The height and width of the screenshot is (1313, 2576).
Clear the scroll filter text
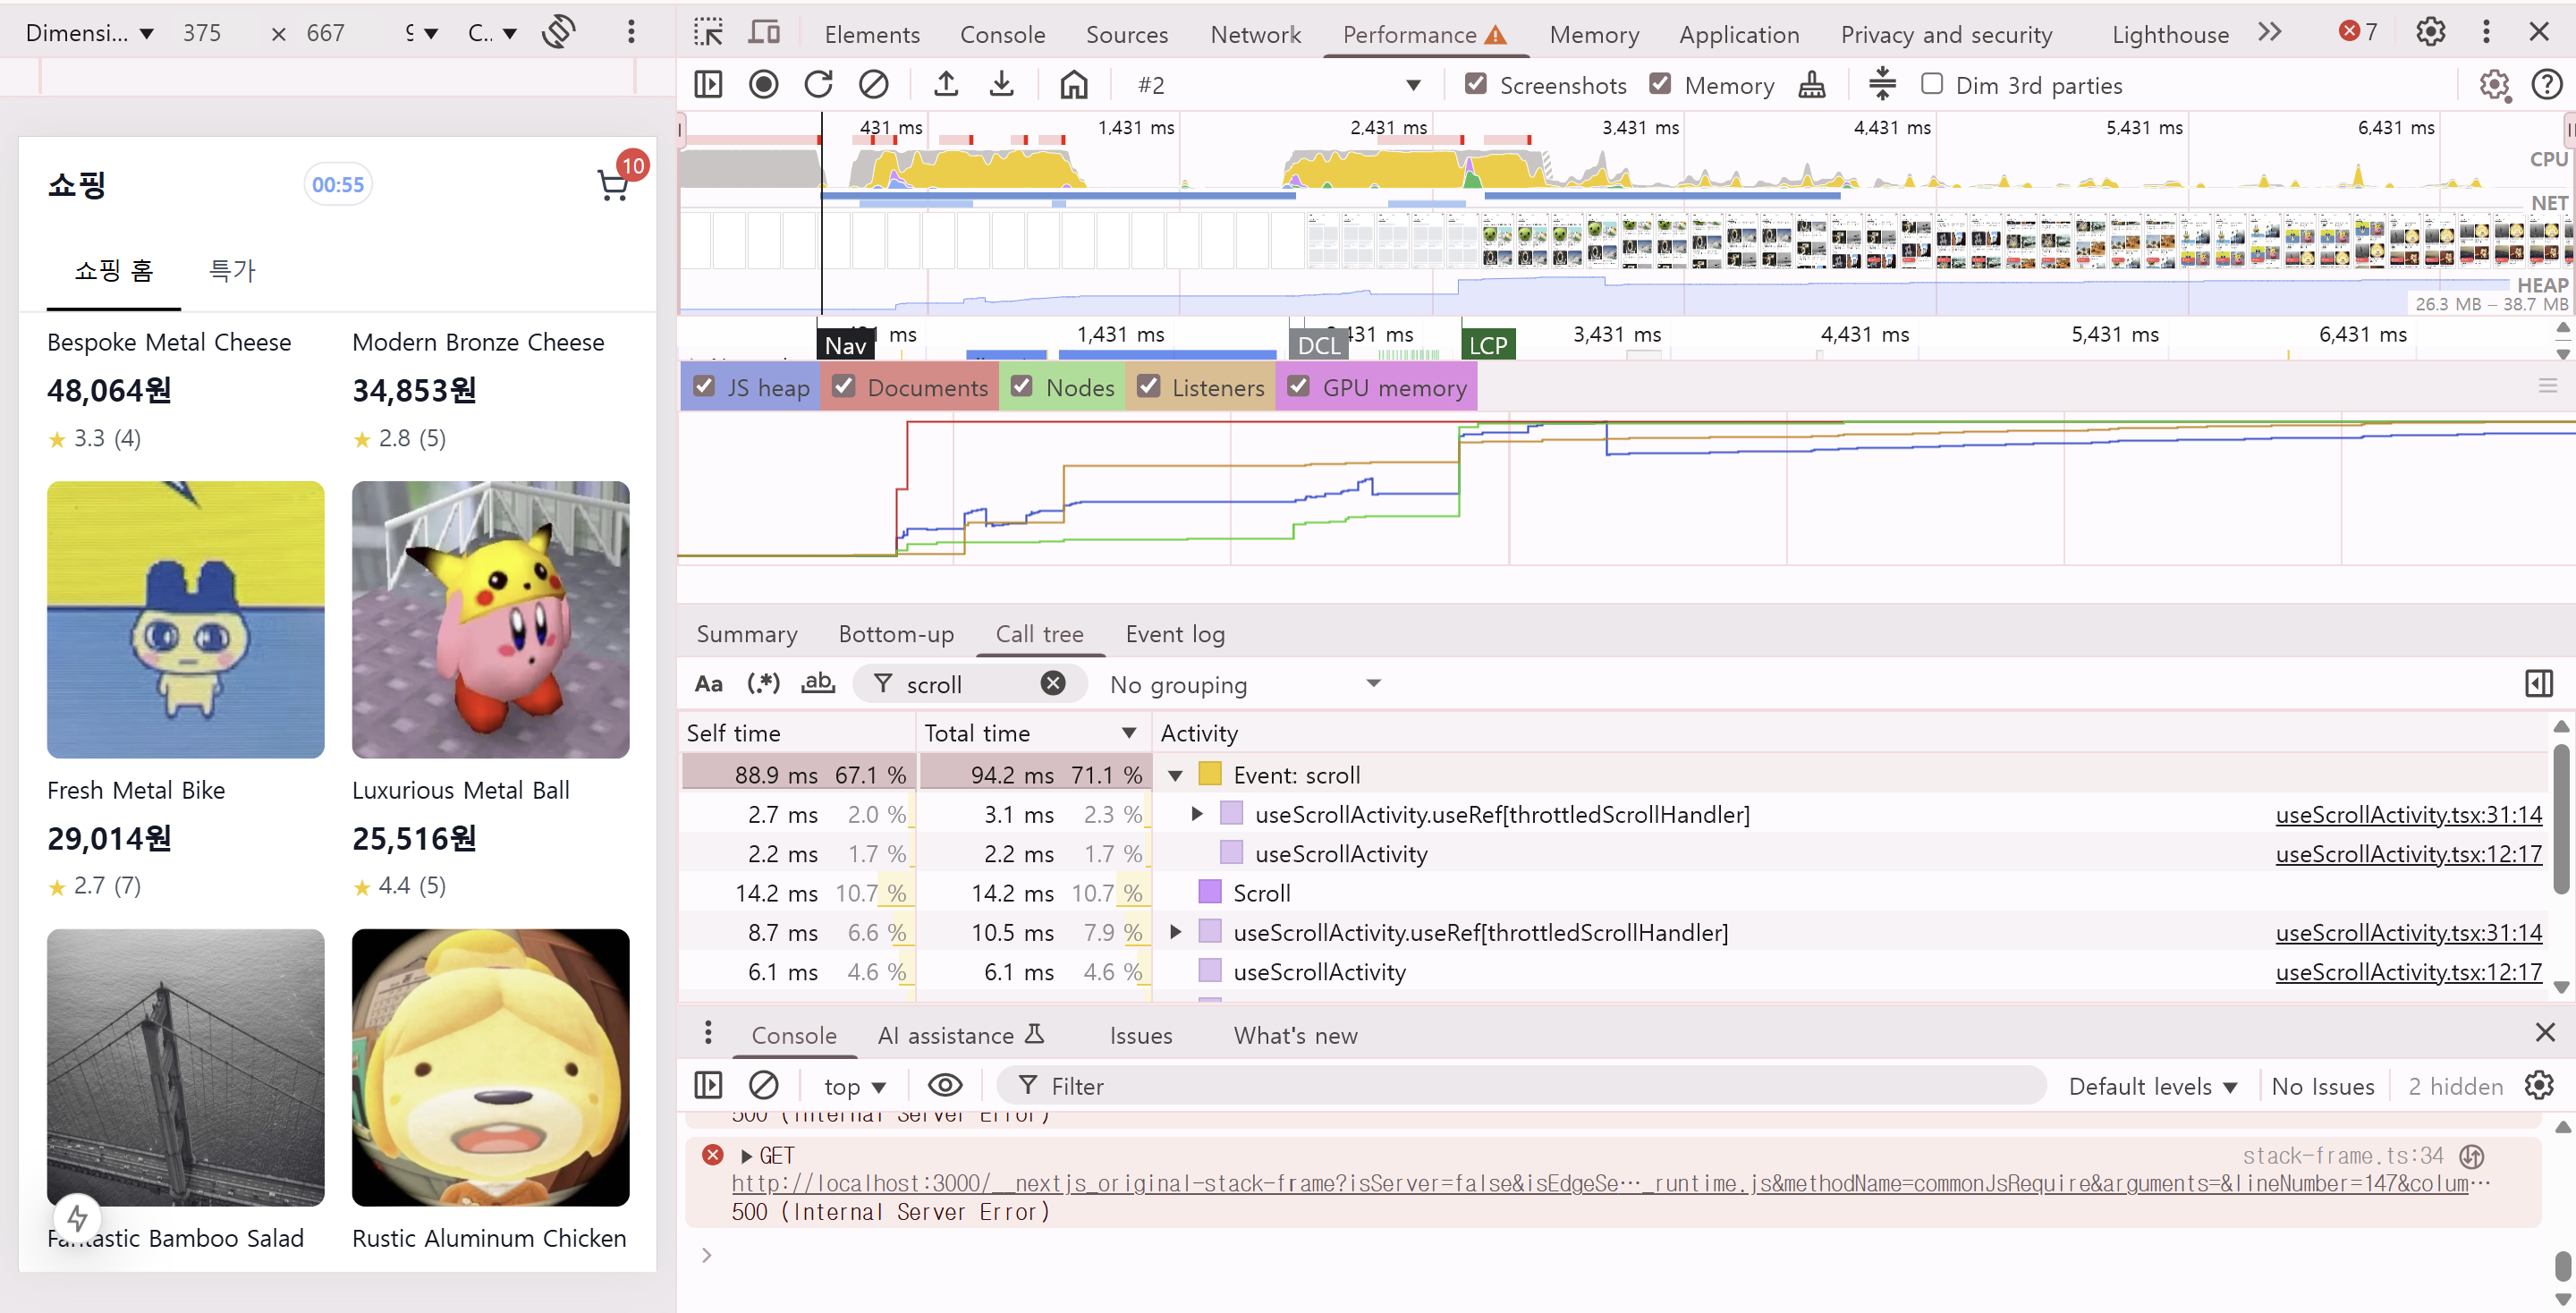[x=1052, y=683]
